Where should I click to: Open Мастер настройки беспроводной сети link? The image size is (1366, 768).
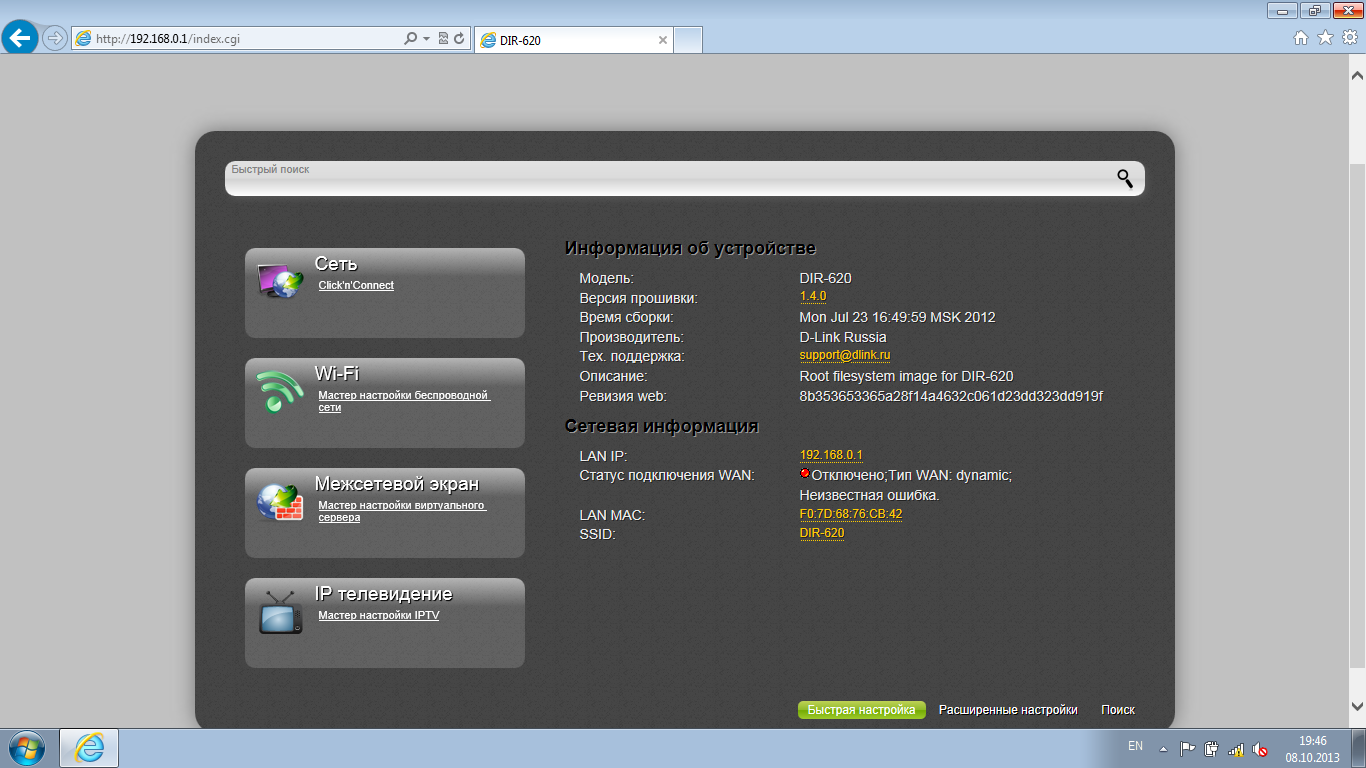(x=404, y=402)
